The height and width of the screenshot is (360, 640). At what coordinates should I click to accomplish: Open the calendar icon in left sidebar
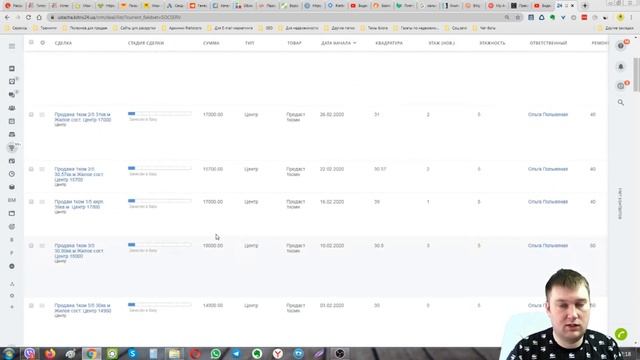12,121
